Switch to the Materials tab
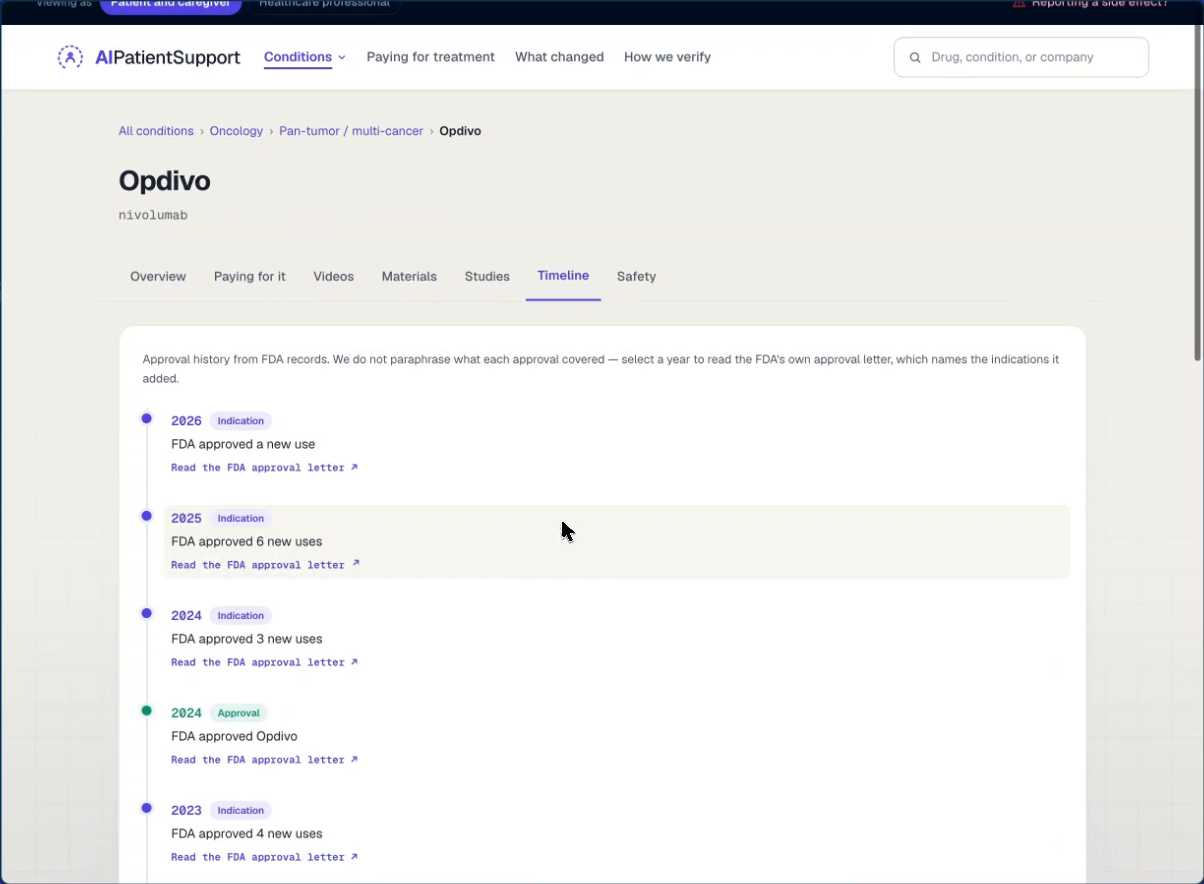Image resolution: width=1204 pixels, height=884 pixels. click(x=409, y=276)
